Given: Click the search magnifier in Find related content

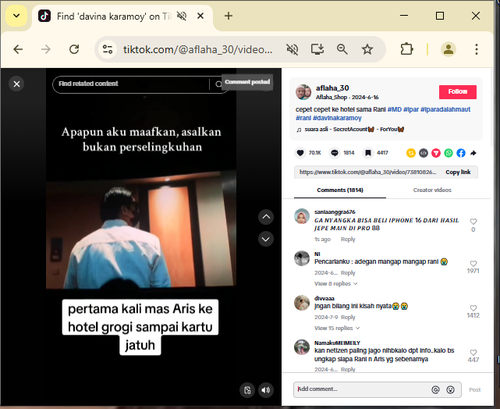Looking at the screenshot, I should [x=218, y=84].
